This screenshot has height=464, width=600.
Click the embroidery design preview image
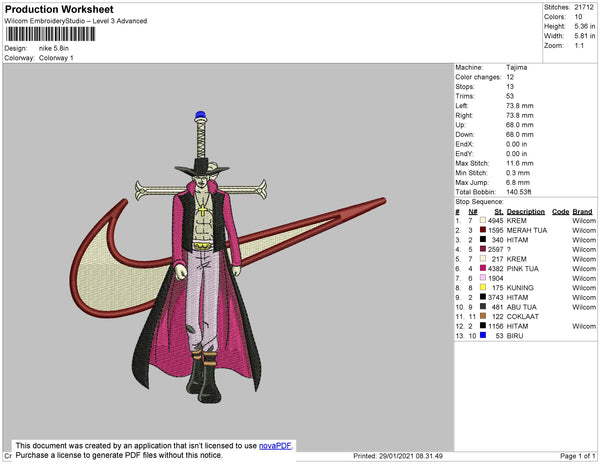(228, 257)
